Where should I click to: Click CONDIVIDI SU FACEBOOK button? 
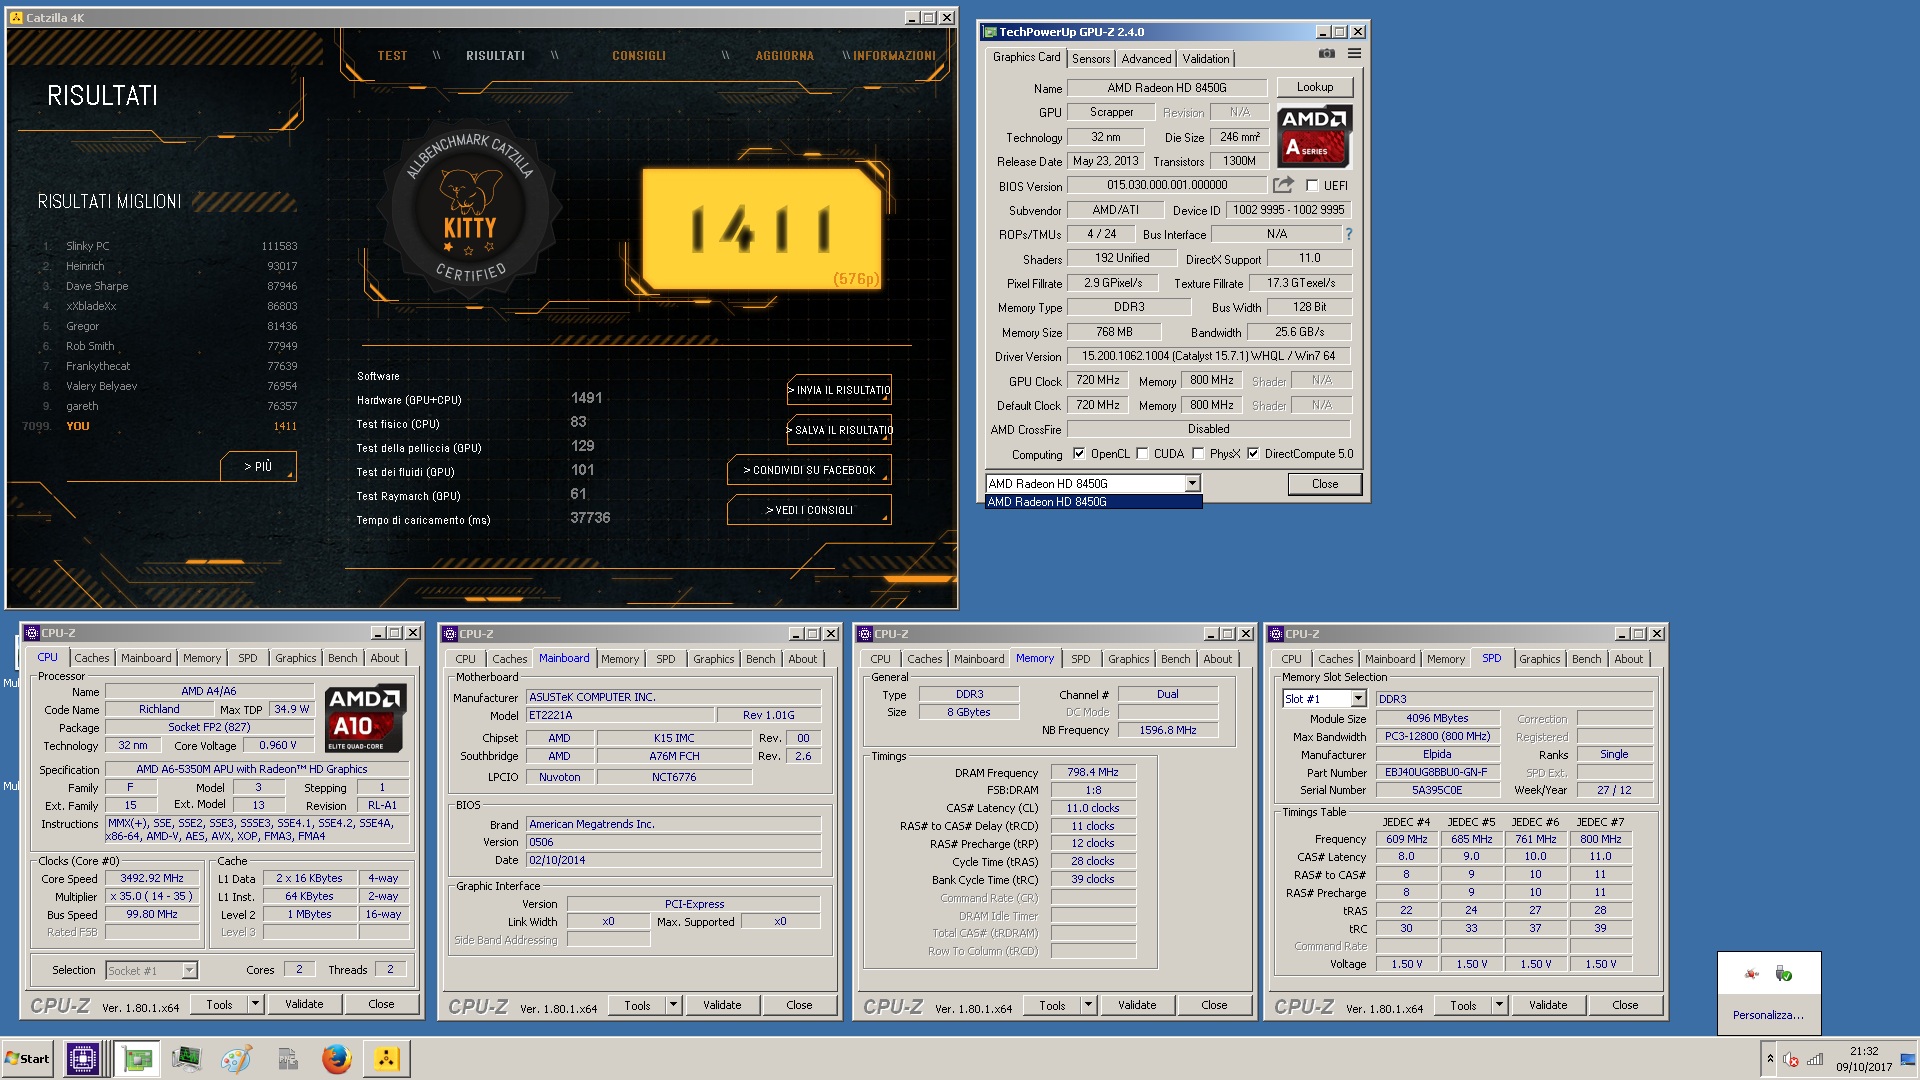[809, 470]
